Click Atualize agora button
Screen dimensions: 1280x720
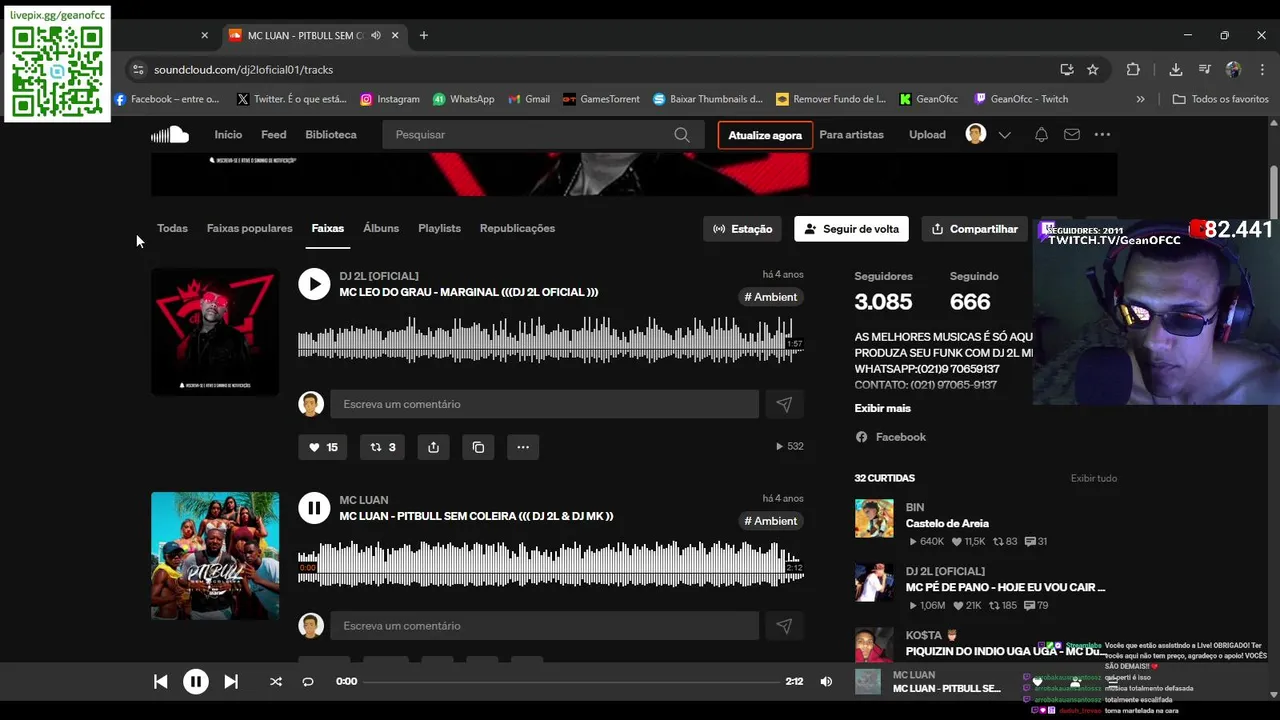coord(765,135)
